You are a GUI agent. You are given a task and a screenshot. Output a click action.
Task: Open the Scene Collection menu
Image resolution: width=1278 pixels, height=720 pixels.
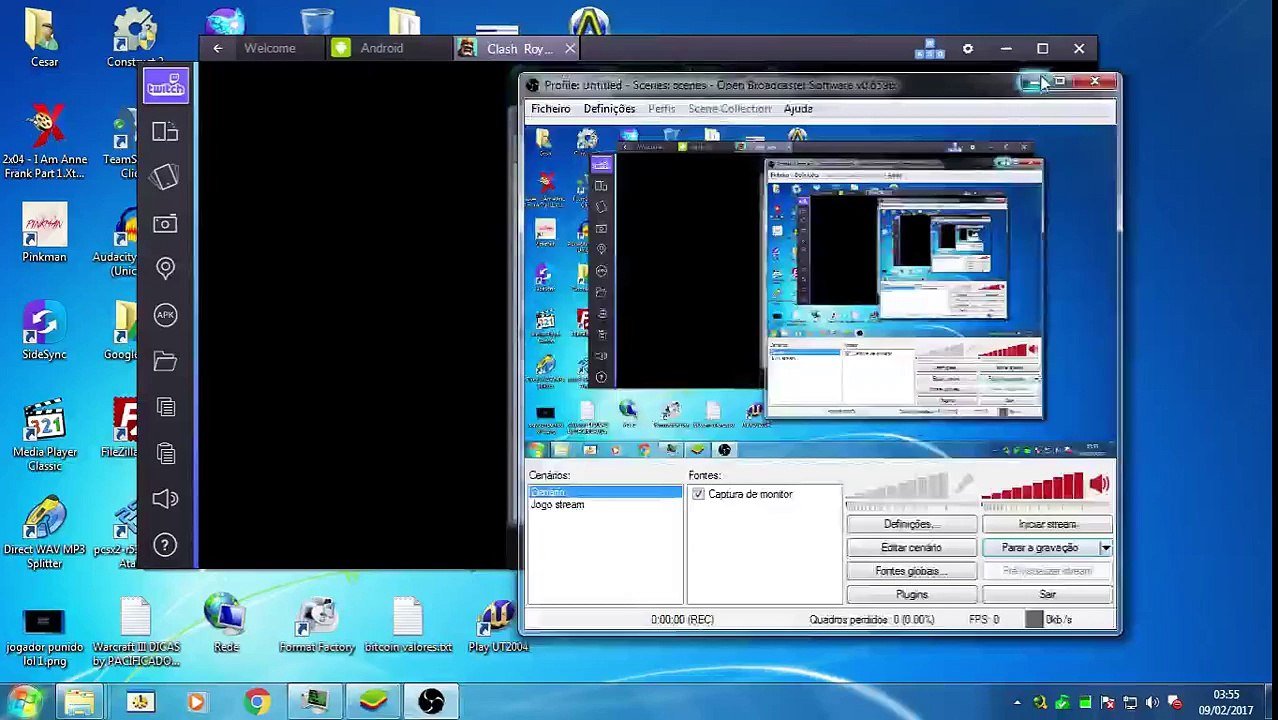pyautogui.click(x=729, y=108)
